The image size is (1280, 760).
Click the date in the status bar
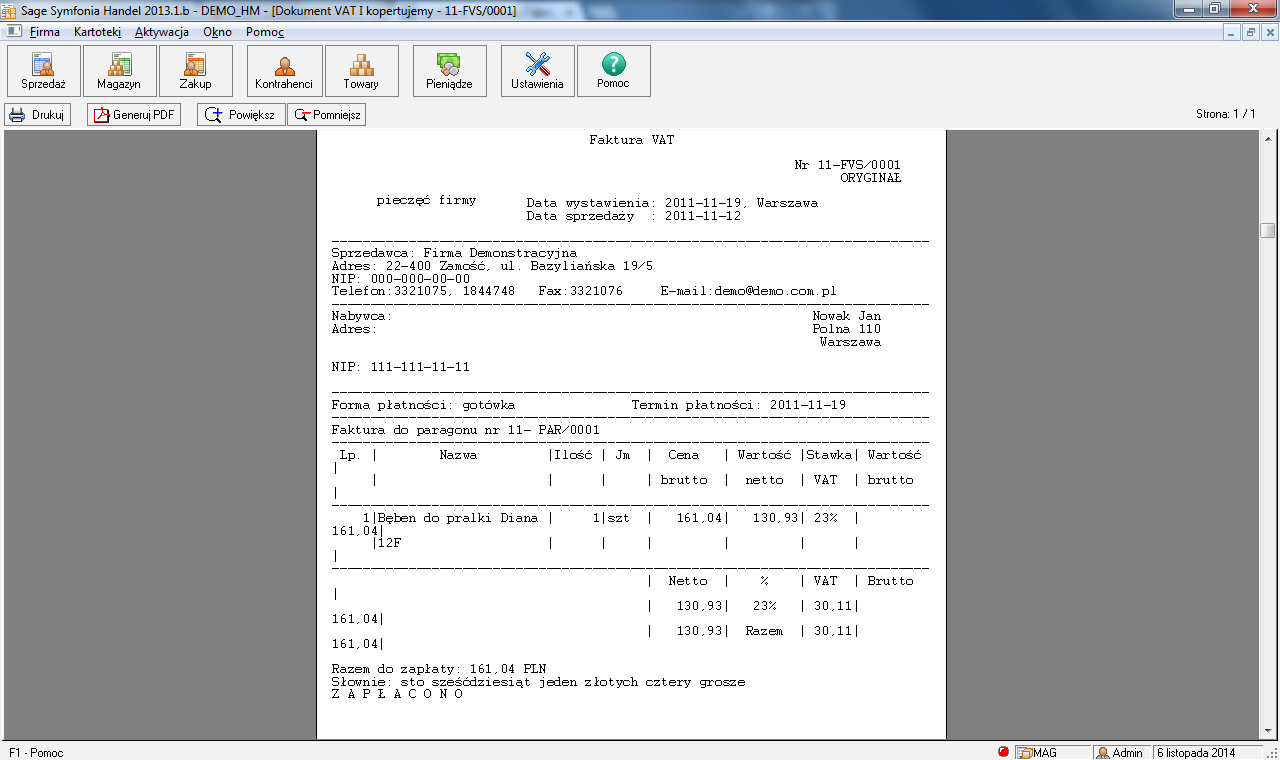coord(1196,752)
